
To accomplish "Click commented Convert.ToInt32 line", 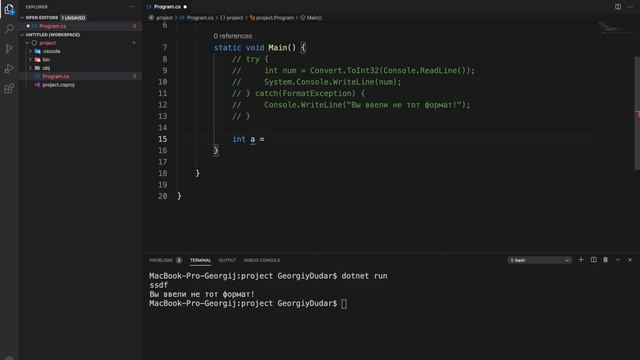I will pos(353,71).
